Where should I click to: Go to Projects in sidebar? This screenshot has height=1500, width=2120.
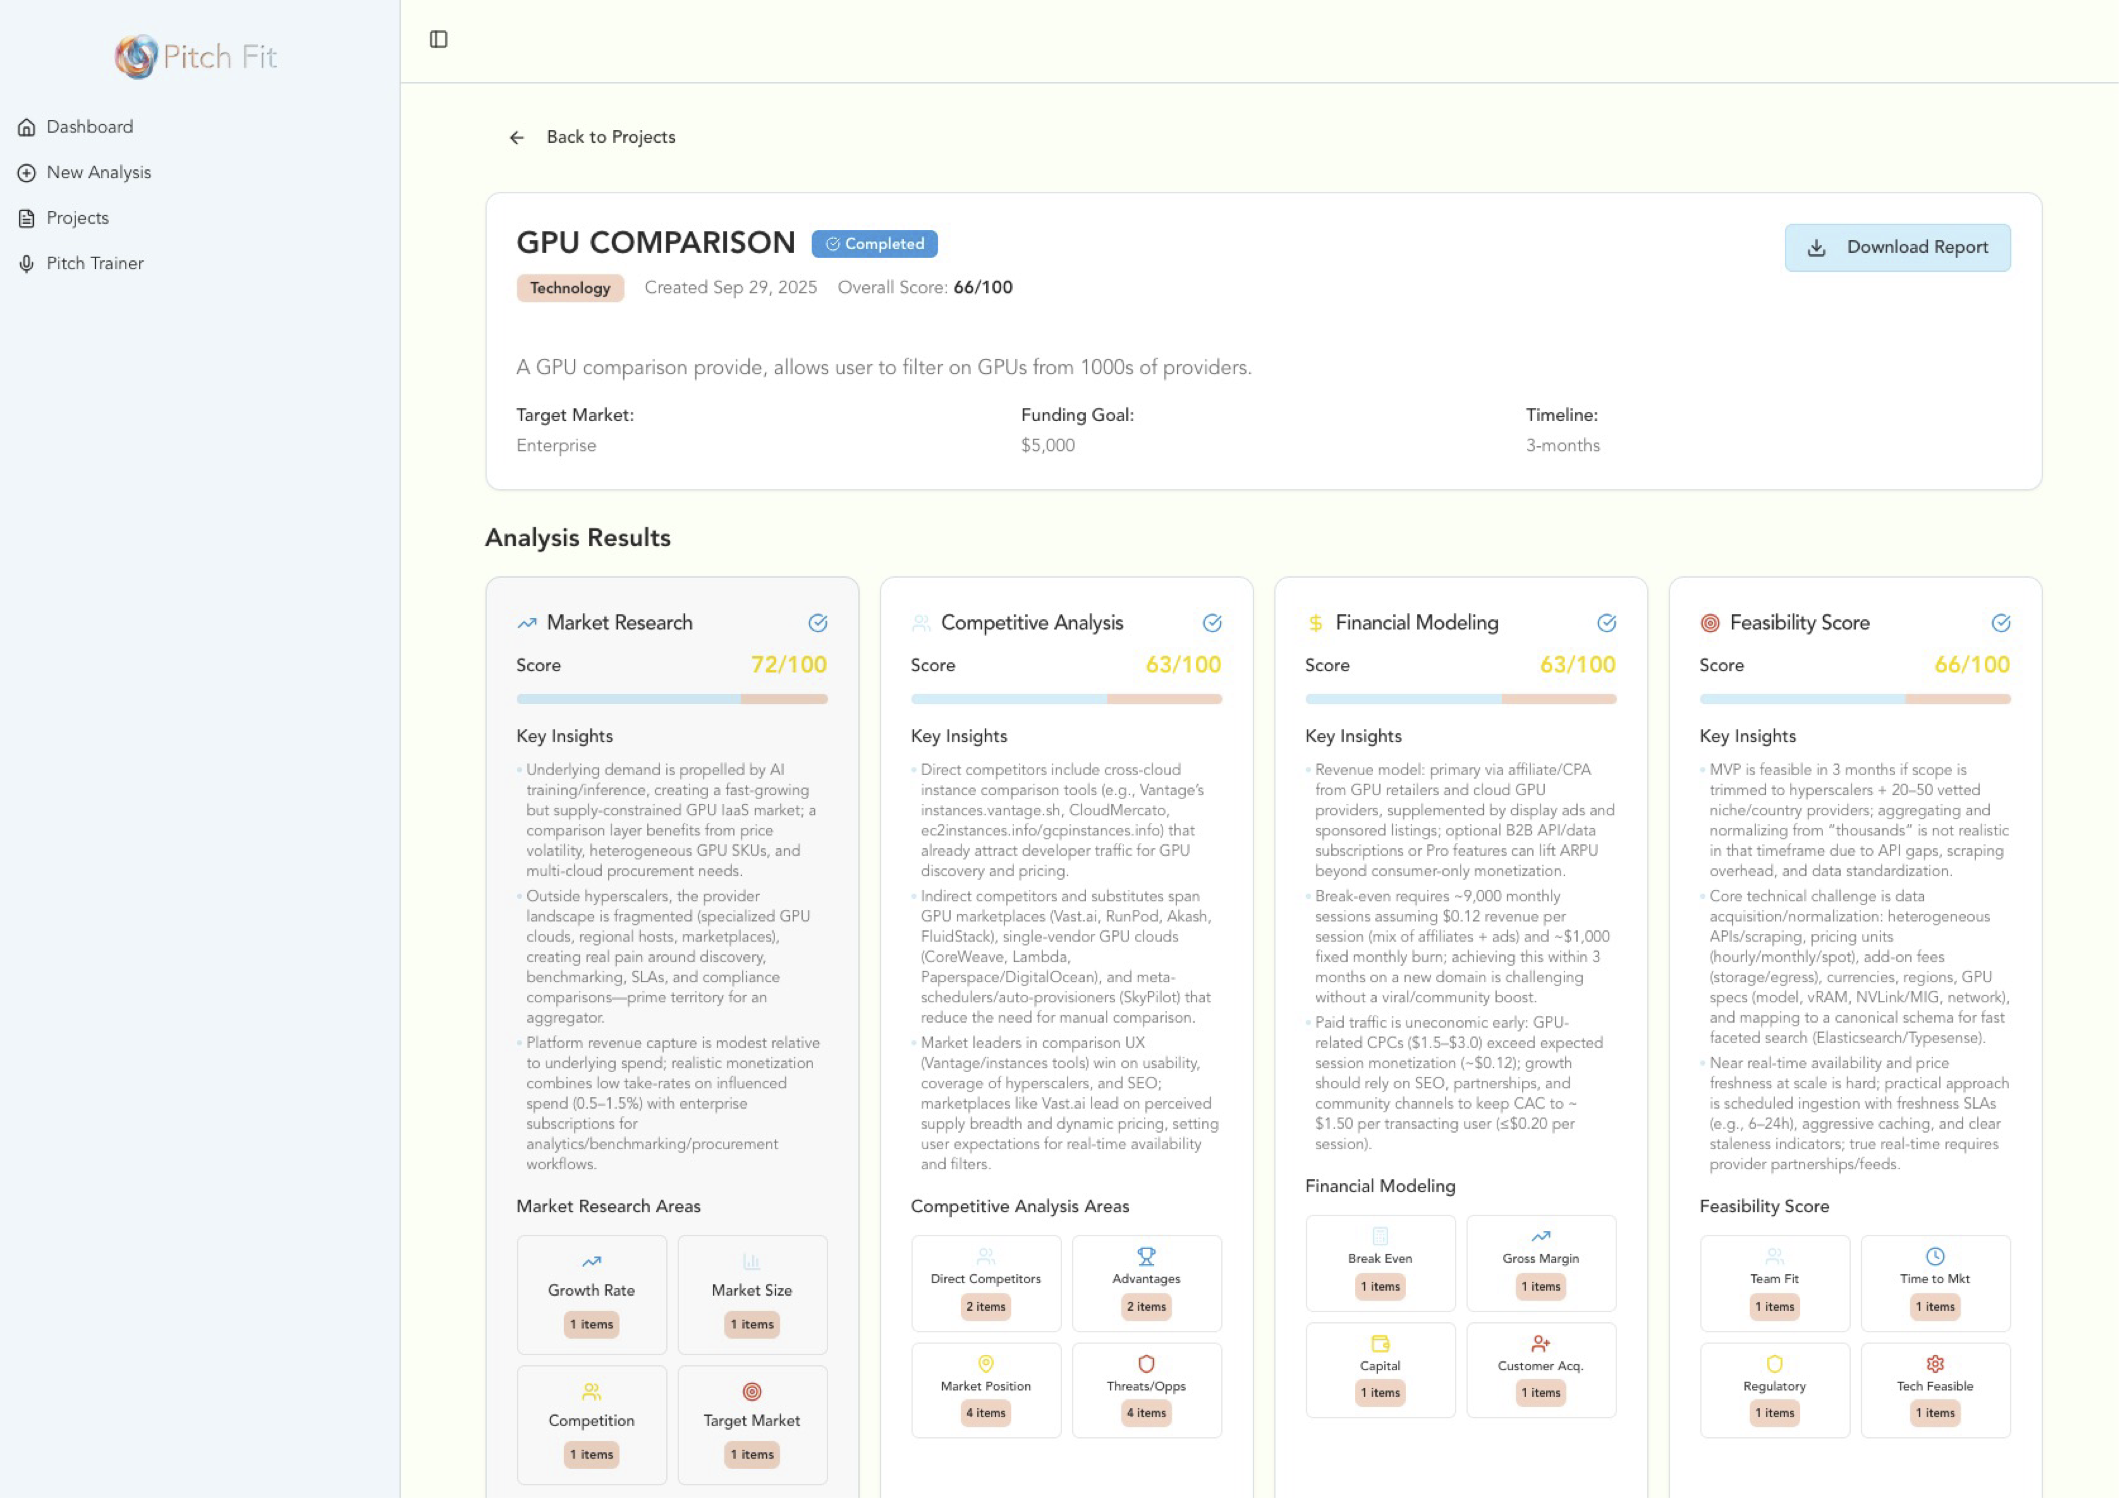(77, 218)
